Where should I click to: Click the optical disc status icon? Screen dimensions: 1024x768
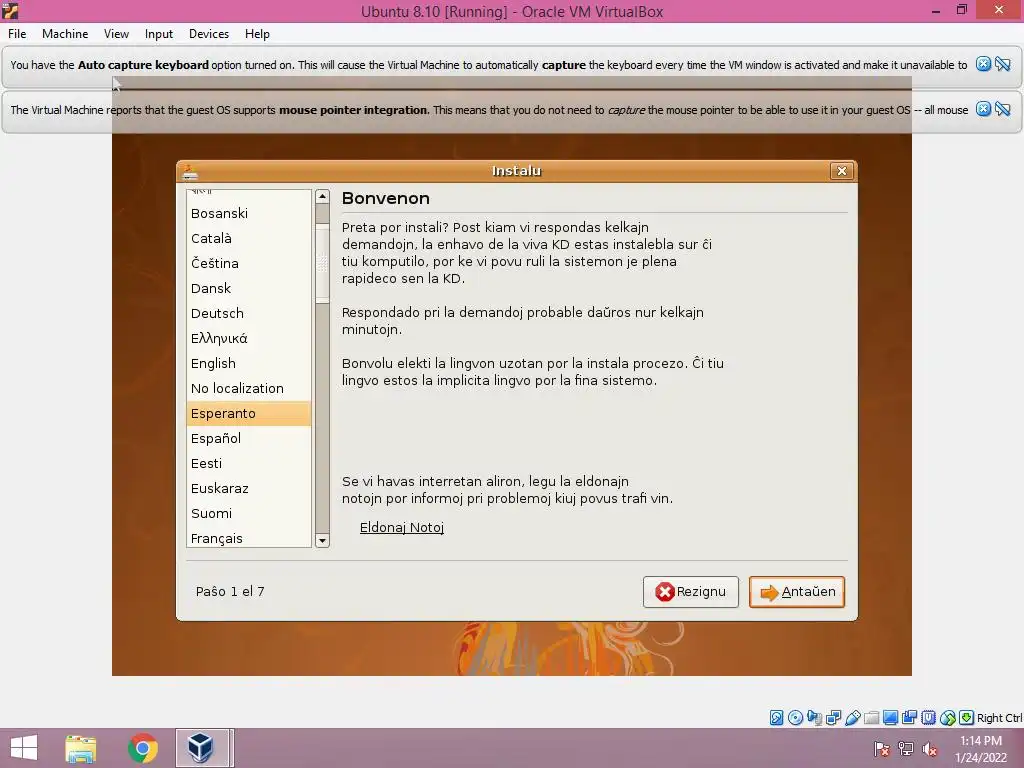(795, 718)
